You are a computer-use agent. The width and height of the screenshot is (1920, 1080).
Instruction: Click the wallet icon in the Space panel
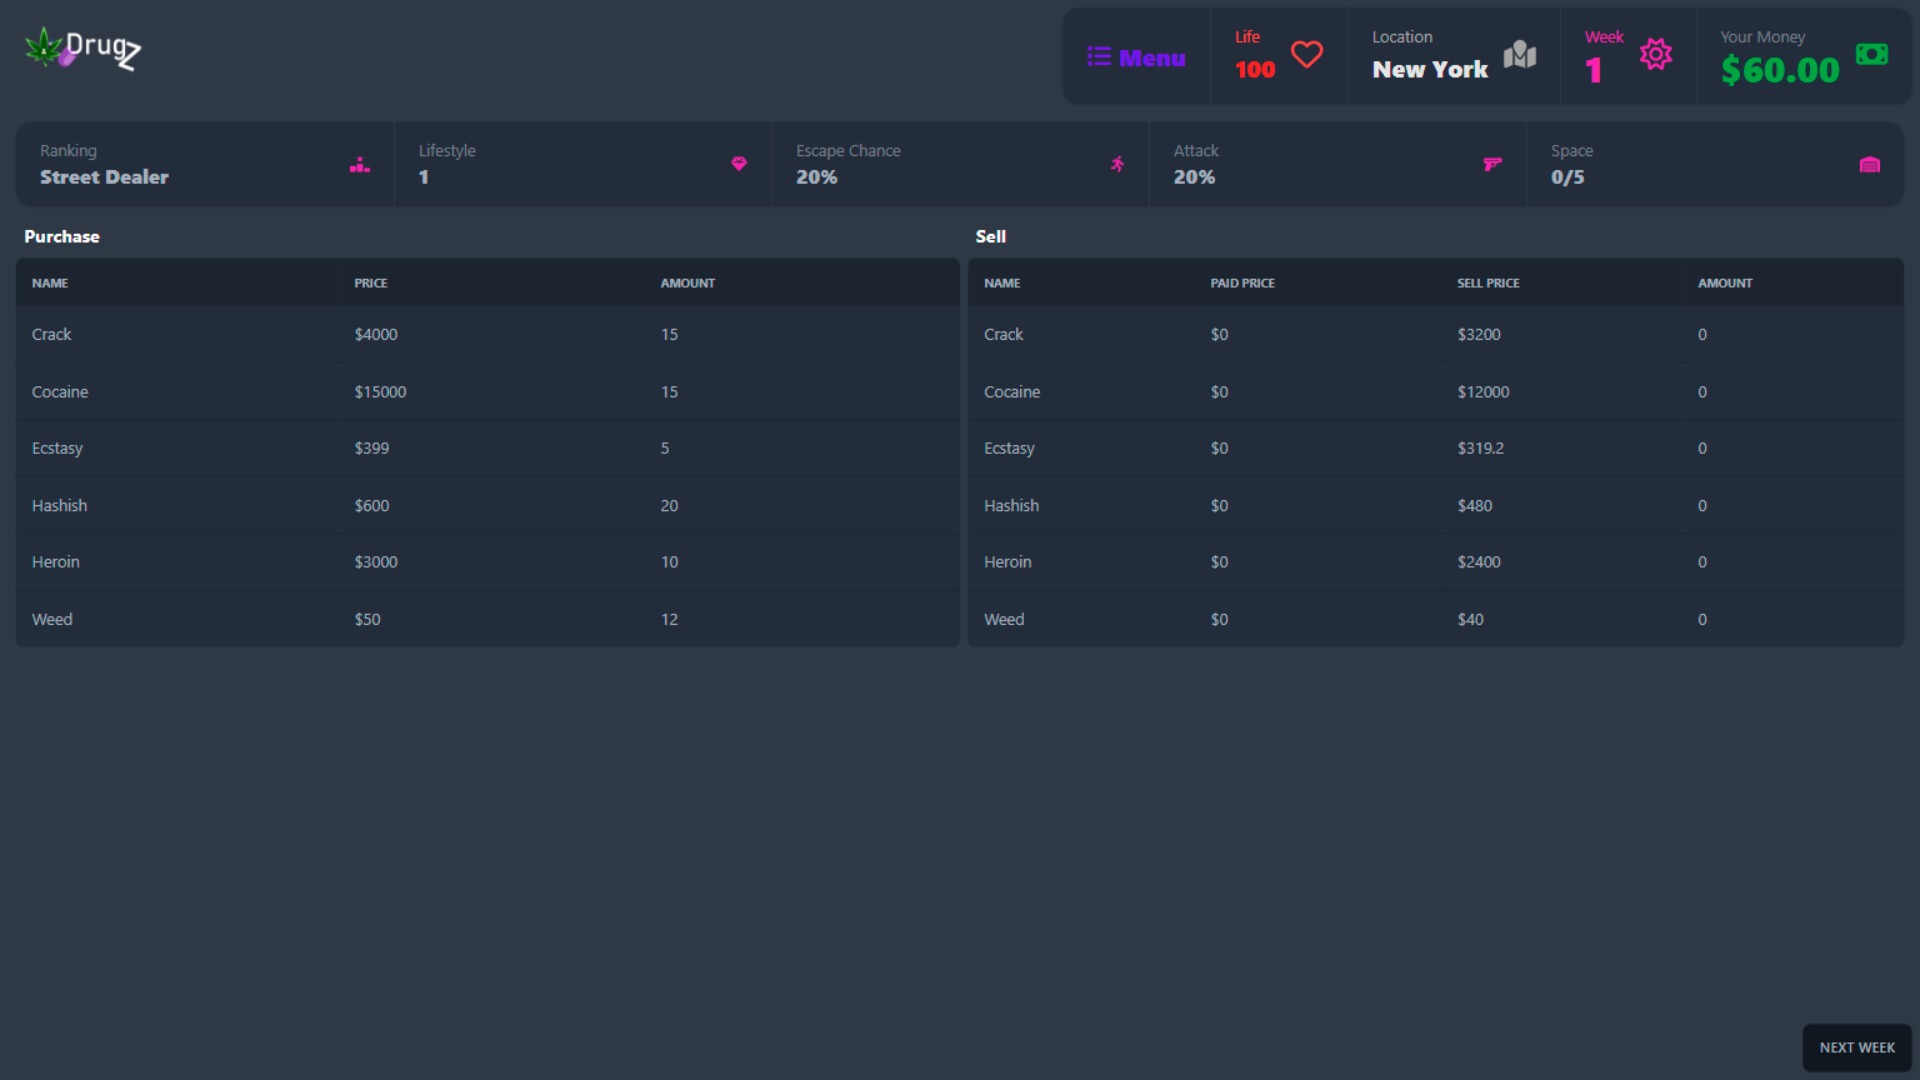[x=1870, y=164]
